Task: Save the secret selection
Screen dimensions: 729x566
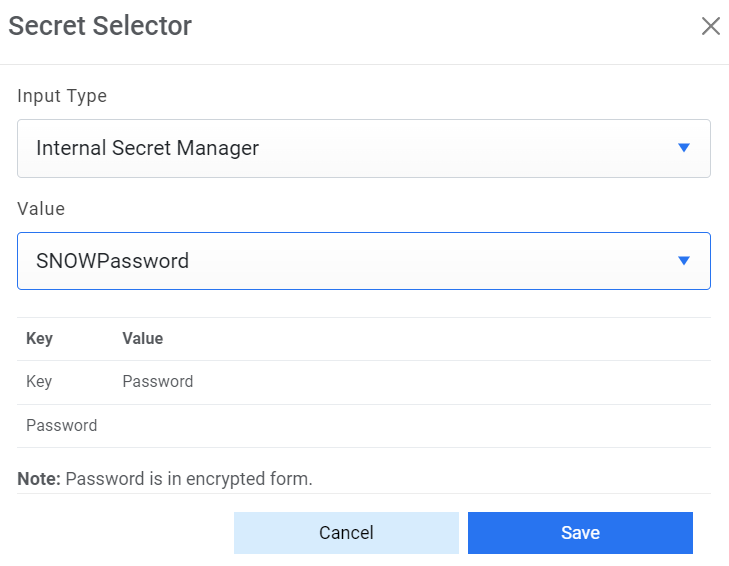Action: click(580, 533)
